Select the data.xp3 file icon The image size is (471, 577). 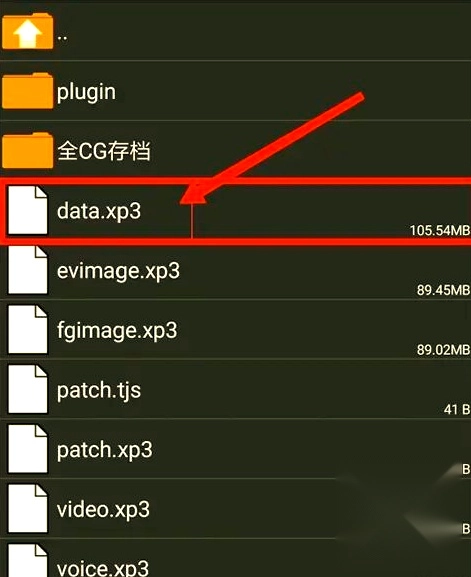point(28,210)
